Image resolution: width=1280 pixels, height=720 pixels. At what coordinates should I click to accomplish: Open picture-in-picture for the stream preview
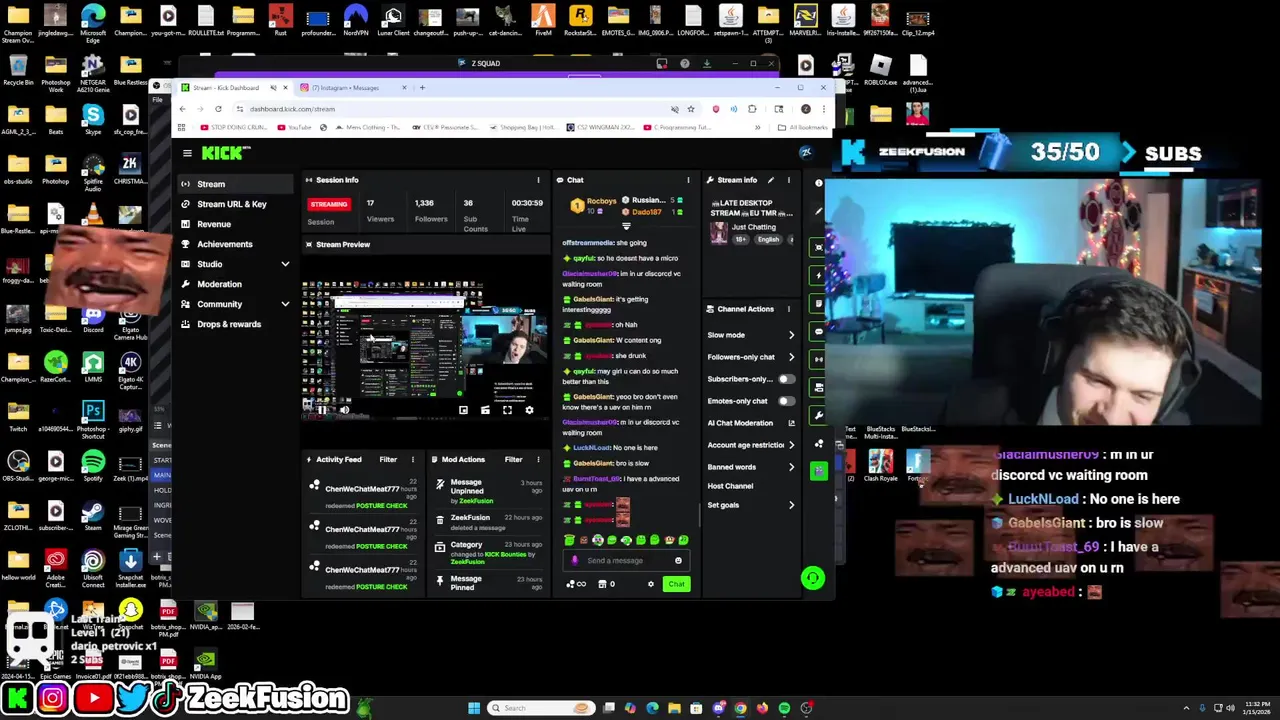463,409
